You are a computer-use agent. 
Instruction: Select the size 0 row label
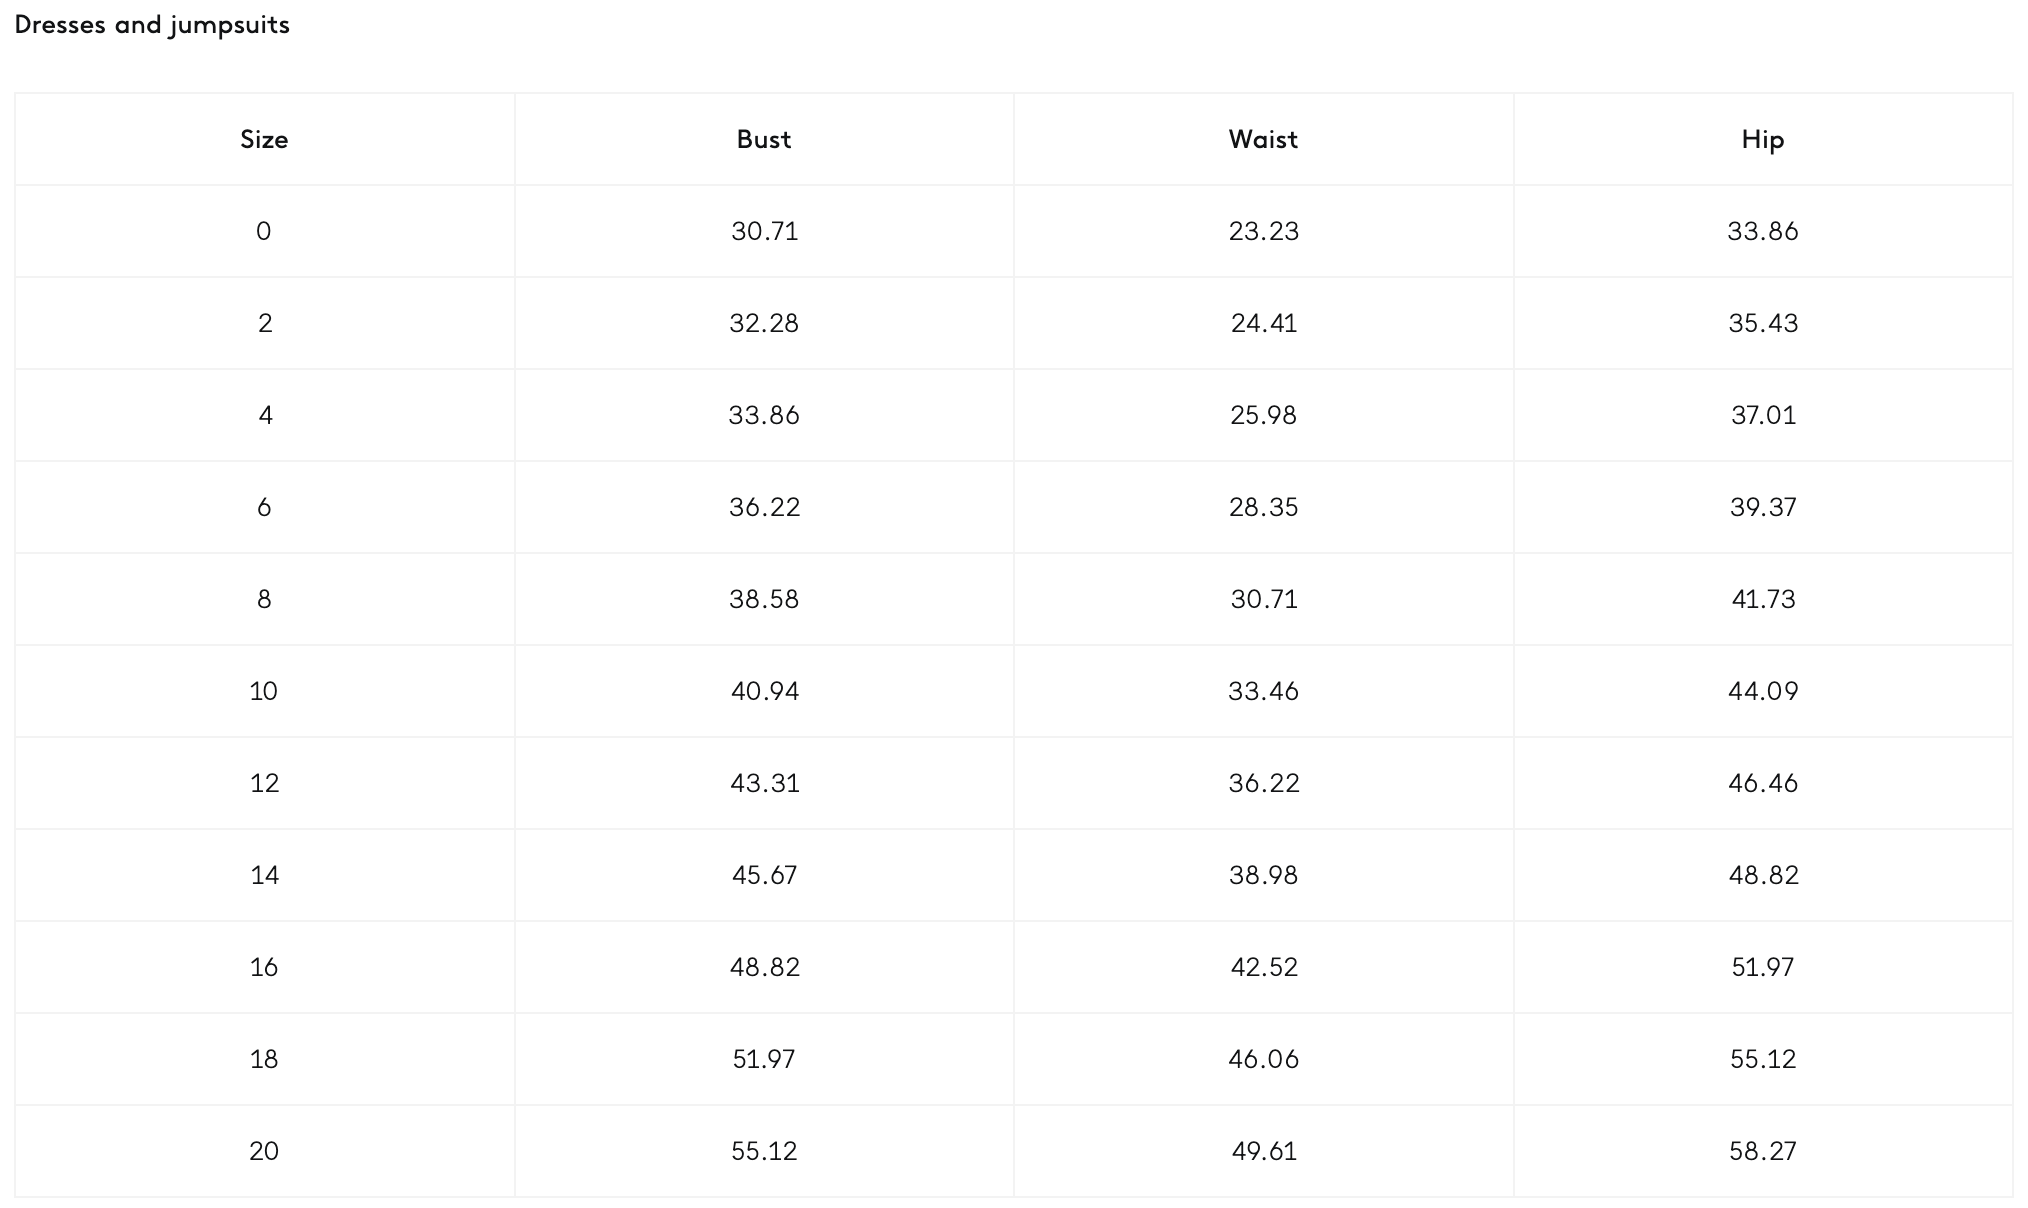tap(264, 231)
